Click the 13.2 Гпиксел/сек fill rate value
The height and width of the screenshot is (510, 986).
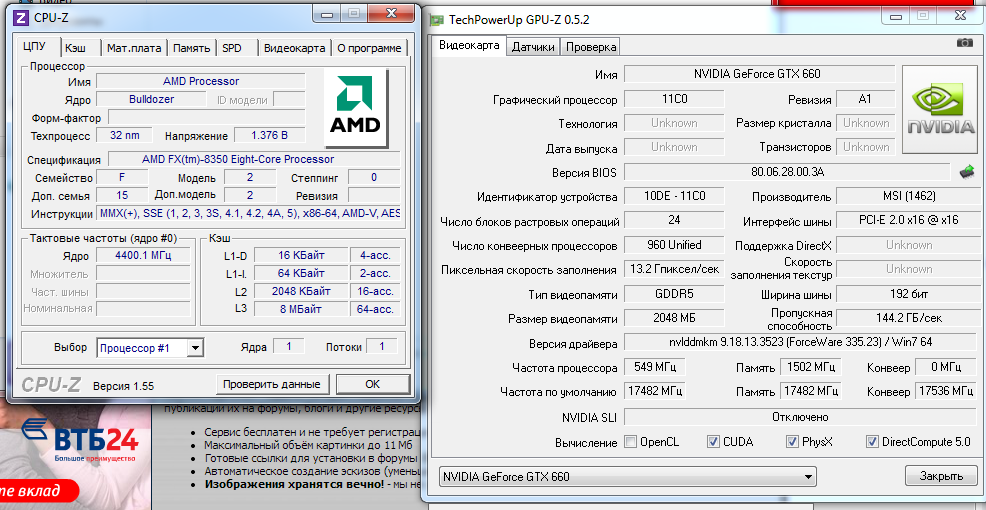coord(673,269)
